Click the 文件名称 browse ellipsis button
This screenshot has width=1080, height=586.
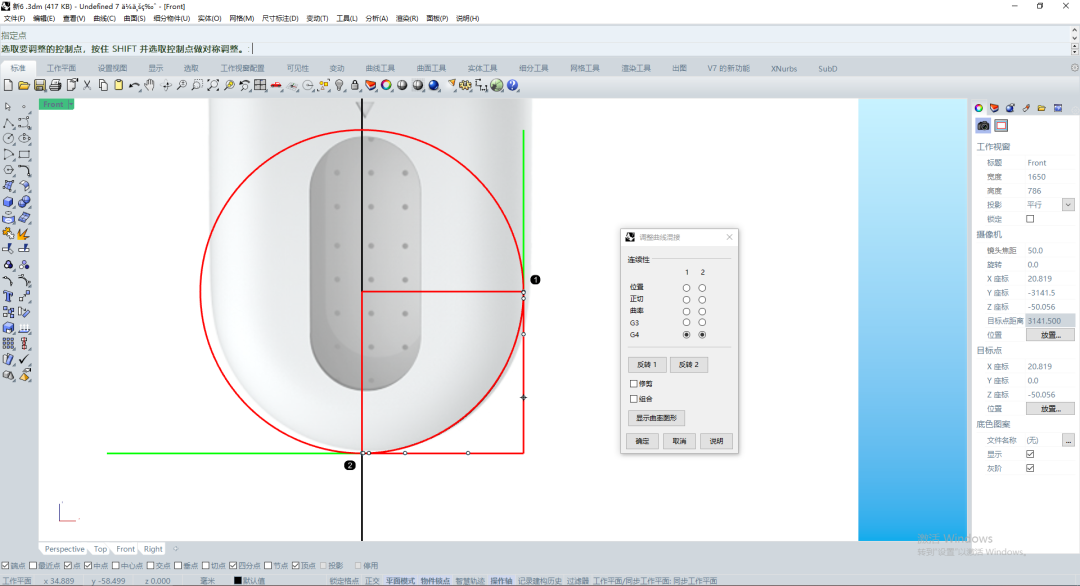point(1068,440)
